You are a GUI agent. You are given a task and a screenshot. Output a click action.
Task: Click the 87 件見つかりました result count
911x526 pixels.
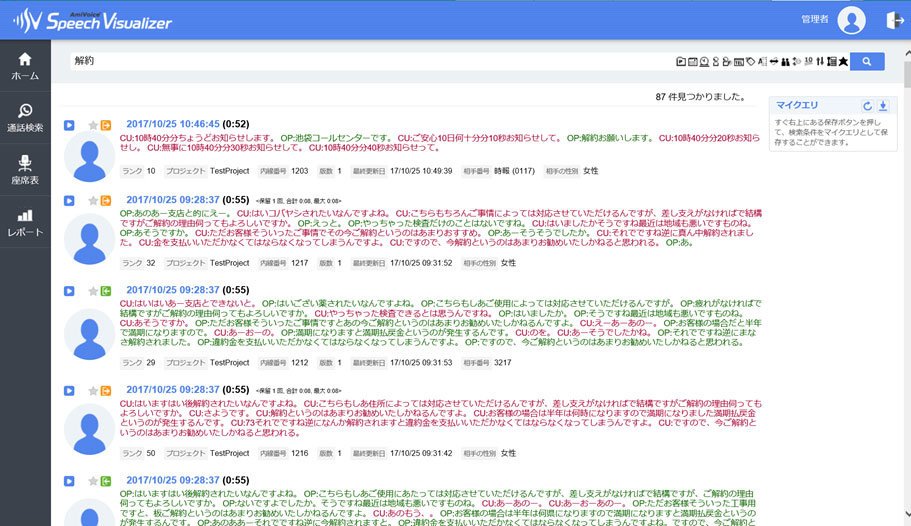pyautogui.click(x=700, y=97)
